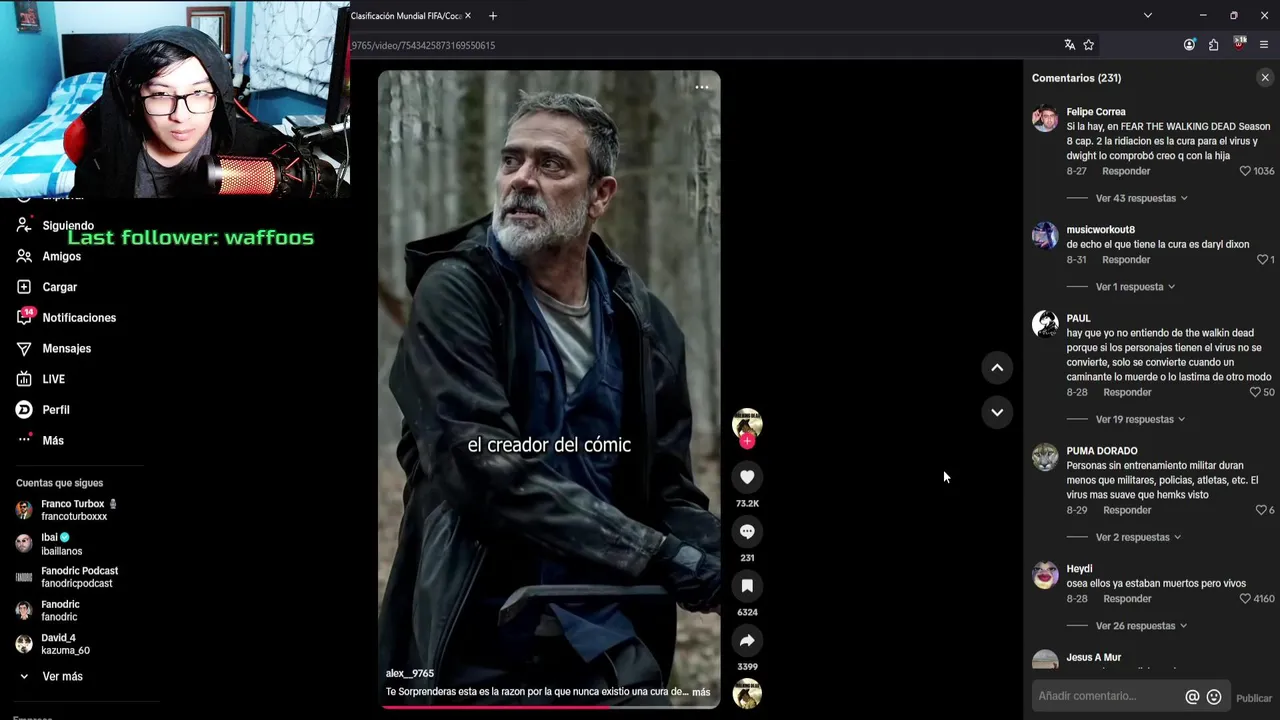
Task: Bookmark the video with the save icon
Action: click(x=747, y=586)
